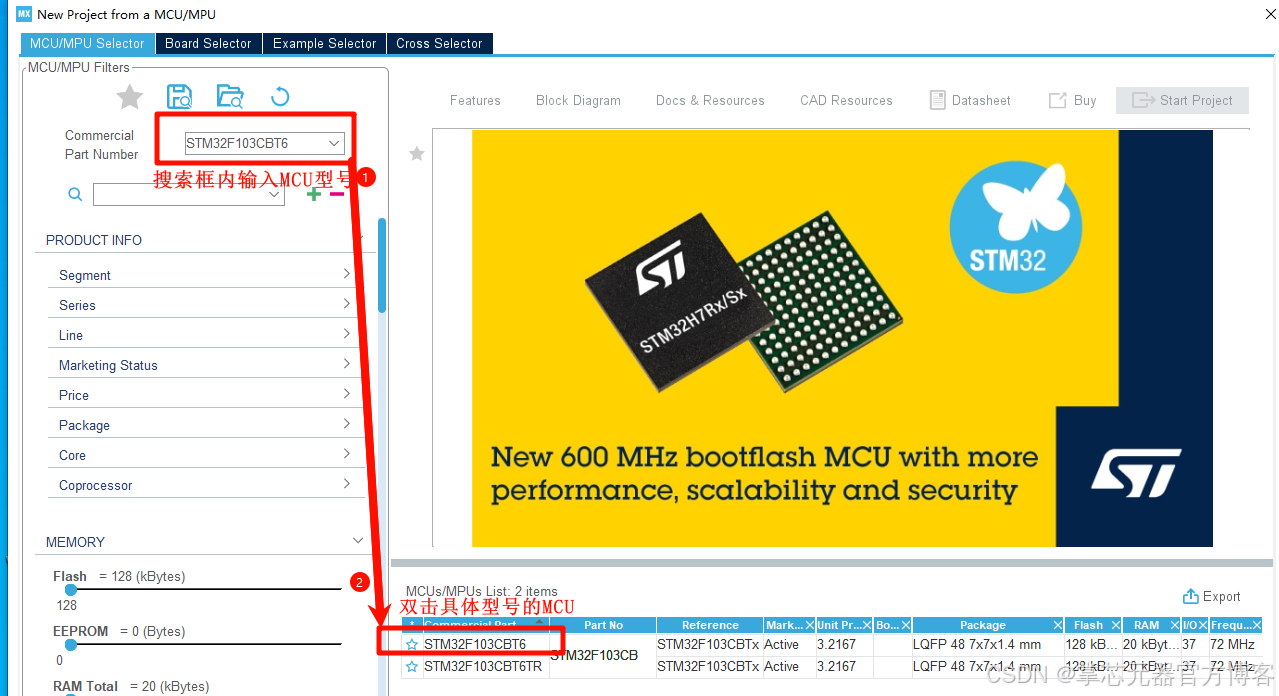Close the I/O column with its X
The image size is (1279, 696).
coord(1202,626)
